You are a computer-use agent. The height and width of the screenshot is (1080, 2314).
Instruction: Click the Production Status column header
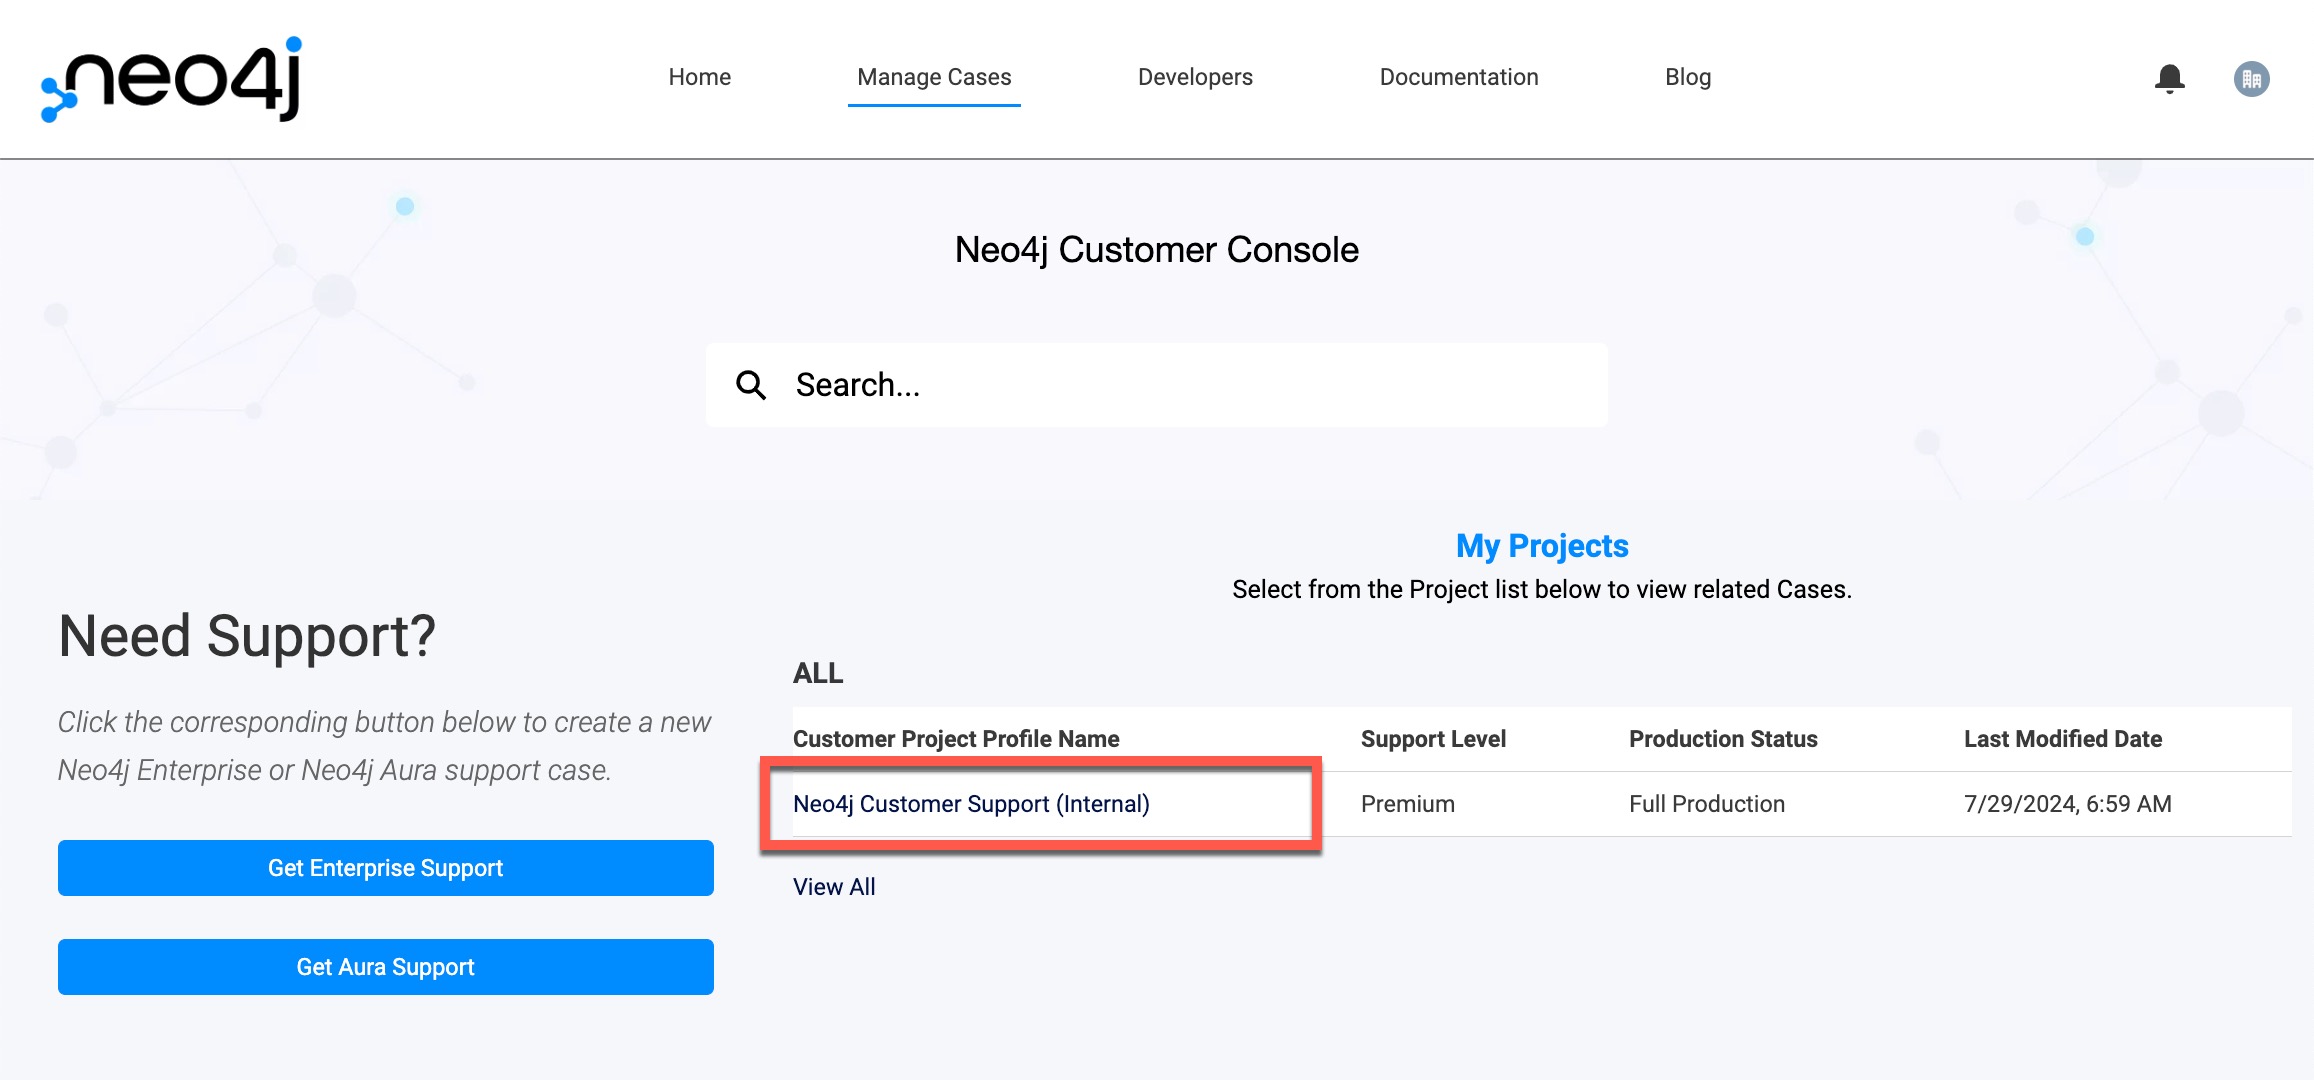(1723, 739)
